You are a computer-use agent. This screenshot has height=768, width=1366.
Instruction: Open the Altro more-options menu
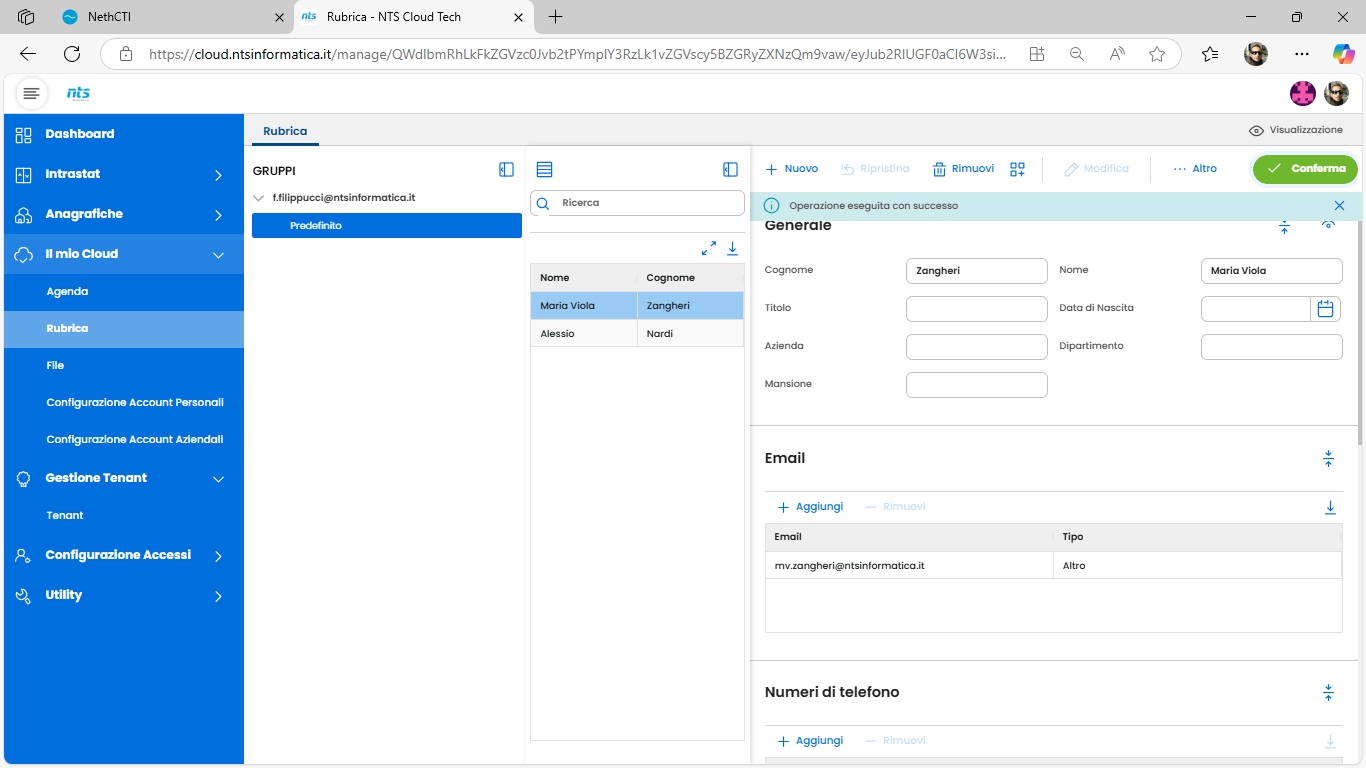(1195, 169)
